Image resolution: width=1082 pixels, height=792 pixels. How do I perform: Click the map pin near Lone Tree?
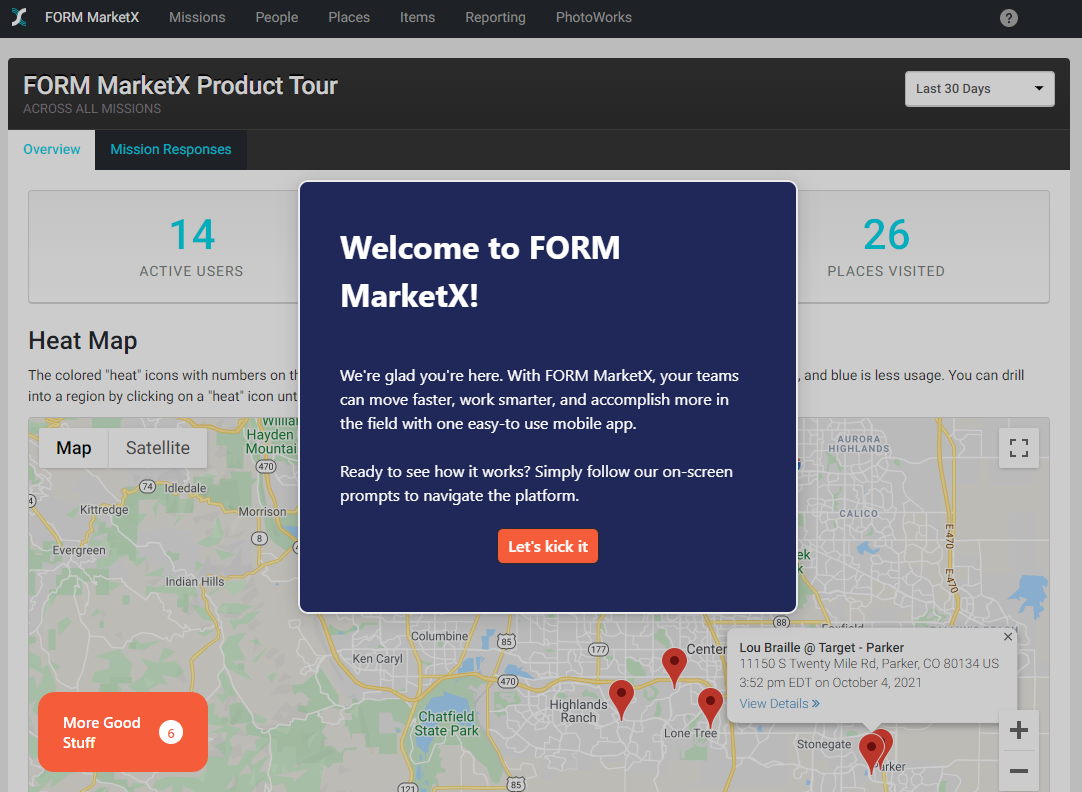(x=710, y=706)
